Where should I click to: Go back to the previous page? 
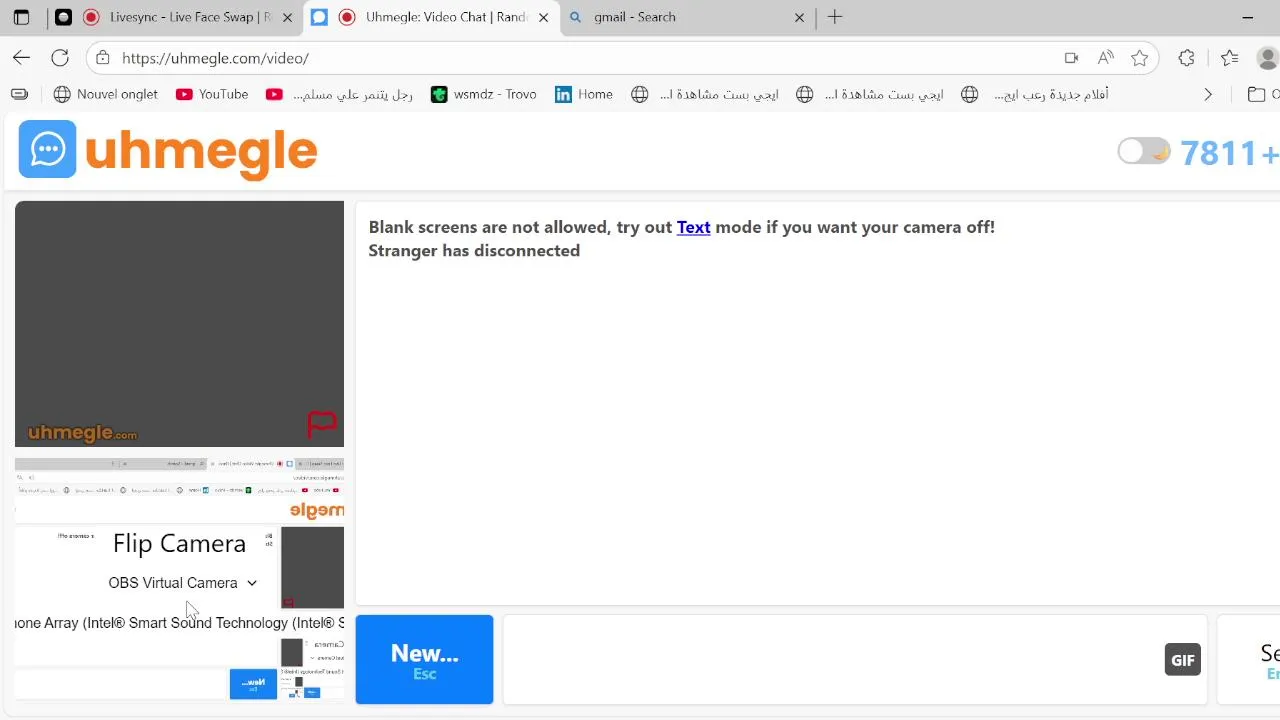(x=21, y=58)
